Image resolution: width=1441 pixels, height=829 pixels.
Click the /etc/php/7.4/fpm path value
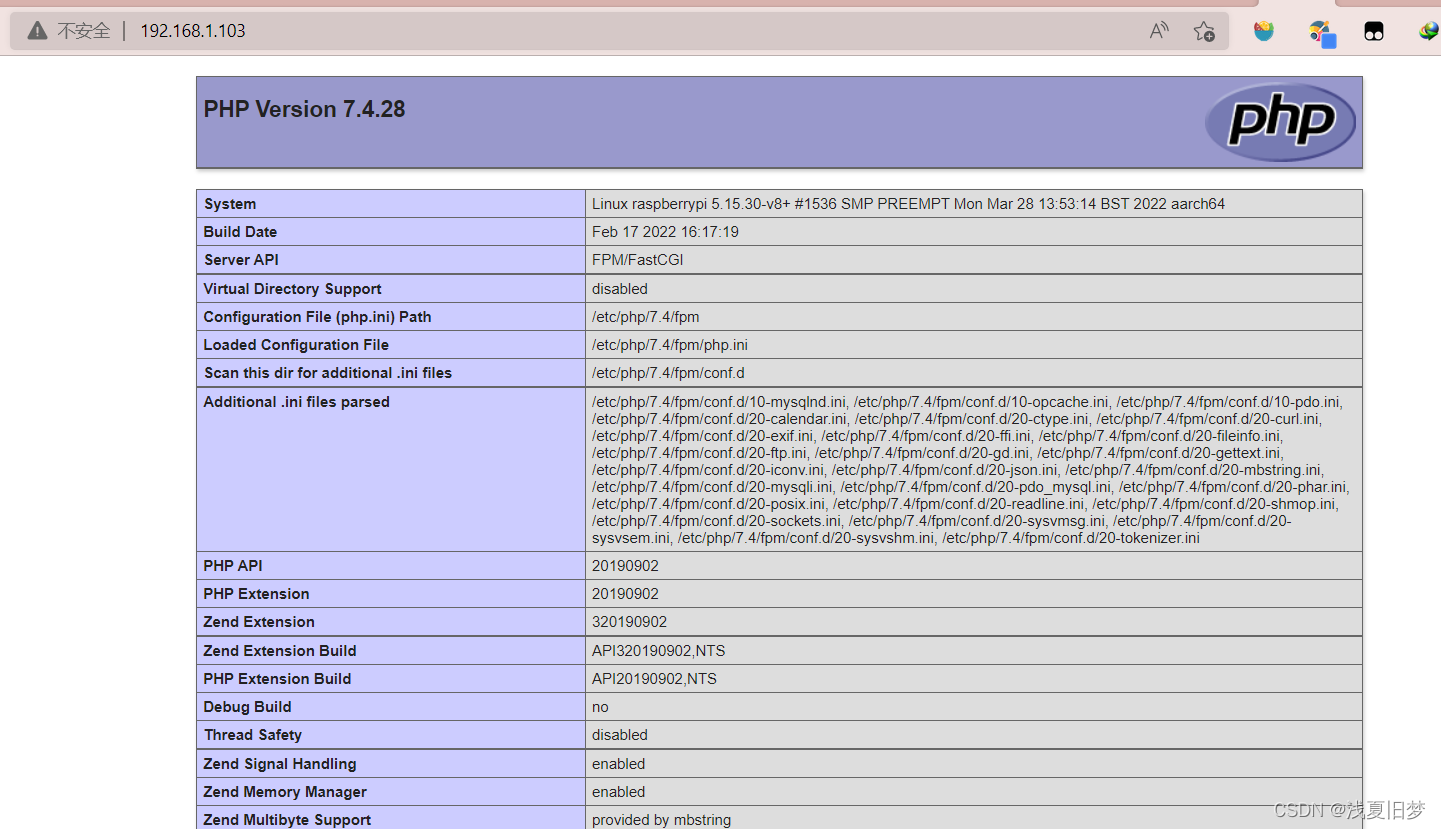(646, 317)
